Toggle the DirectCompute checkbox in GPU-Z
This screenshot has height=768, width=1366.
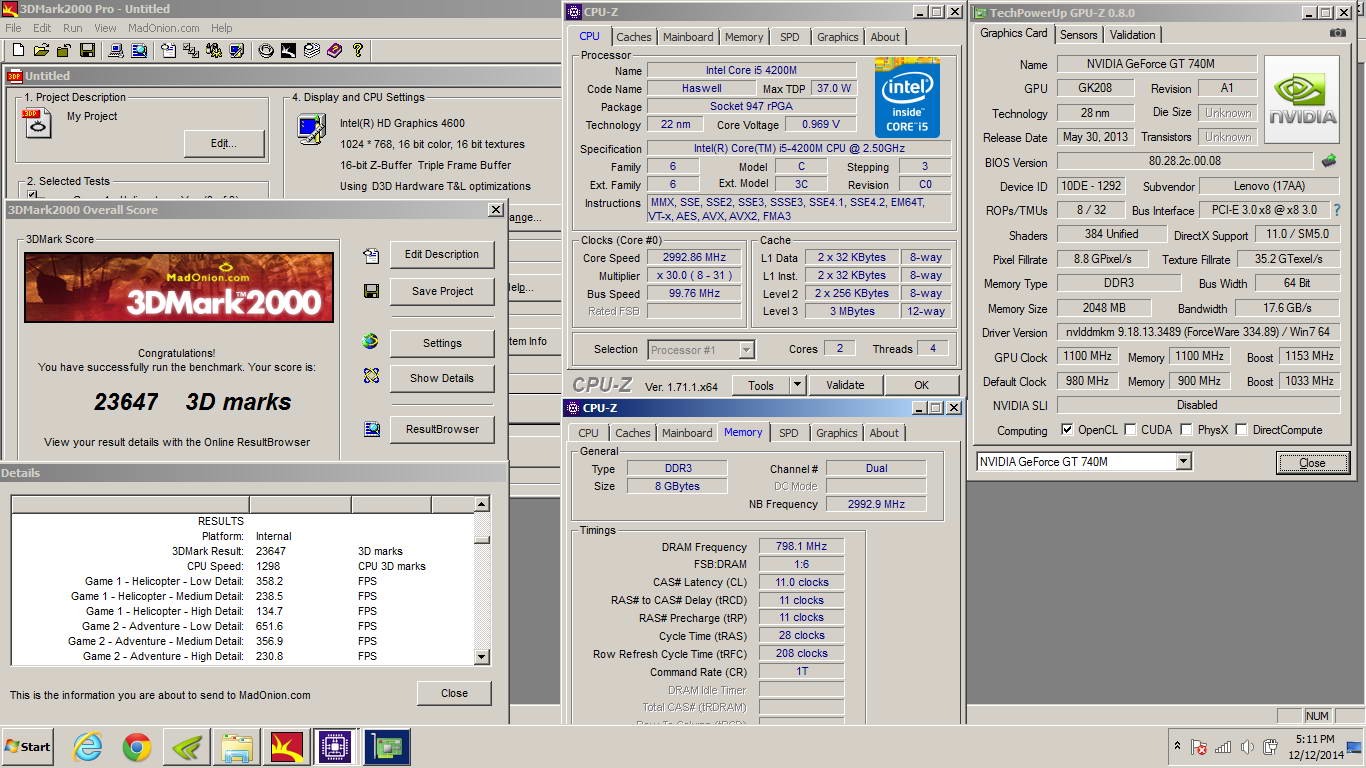click(1241, 430)
